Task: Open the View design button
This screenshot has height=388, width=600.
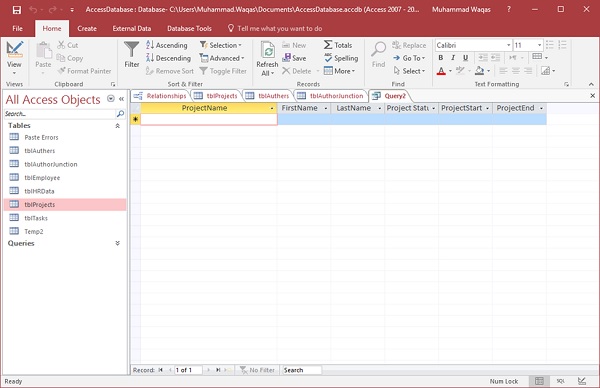Action: pyautogui.click(x=14, y=57)
